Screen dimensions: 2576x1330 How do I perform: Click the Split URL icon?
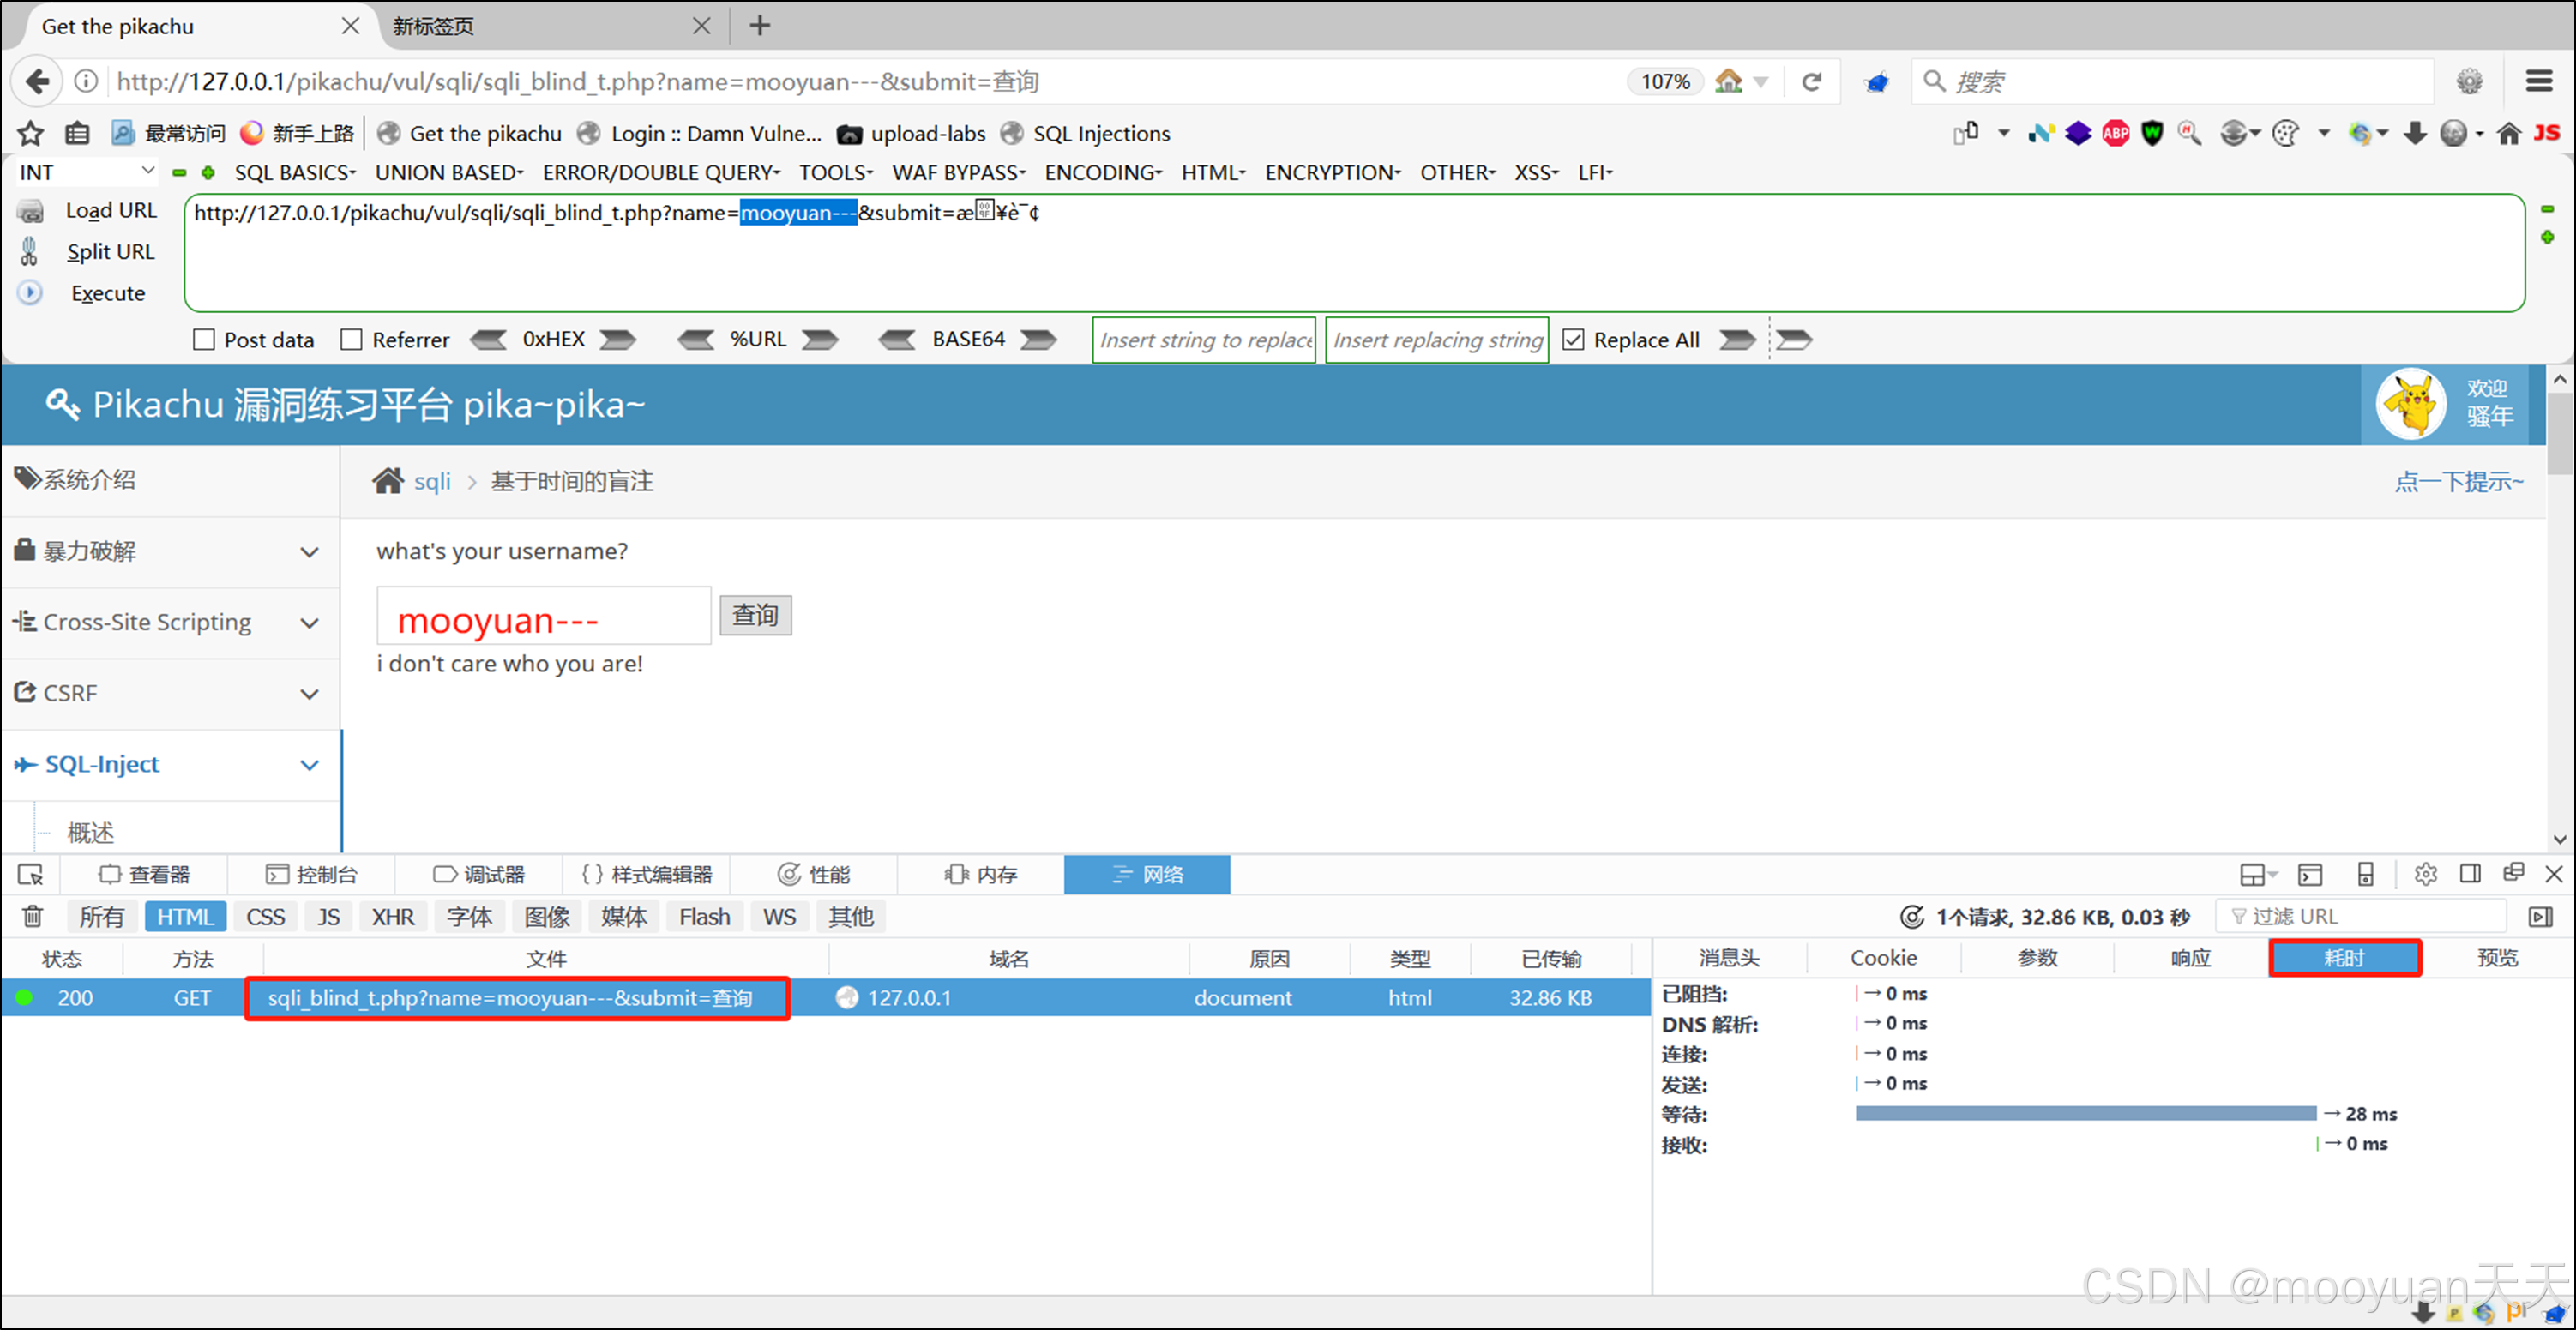pos(30,252)
